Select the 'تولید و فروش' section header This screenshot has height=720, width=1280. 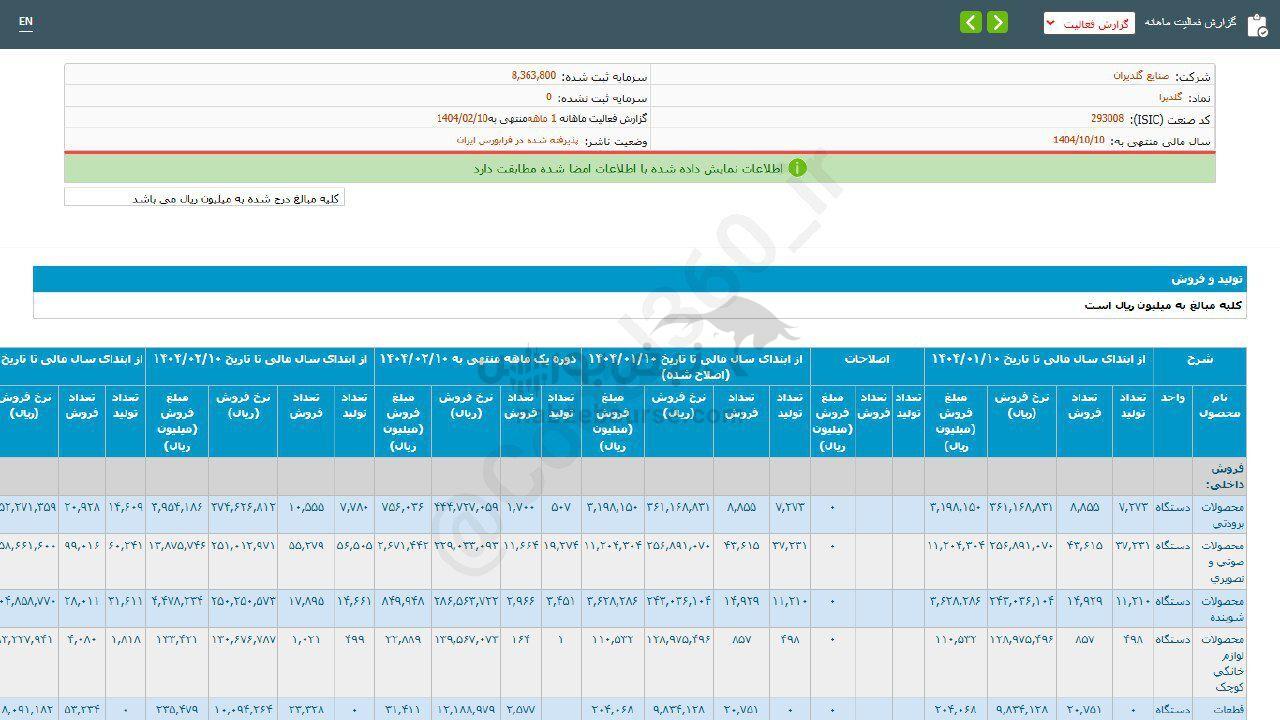(640, 279)
